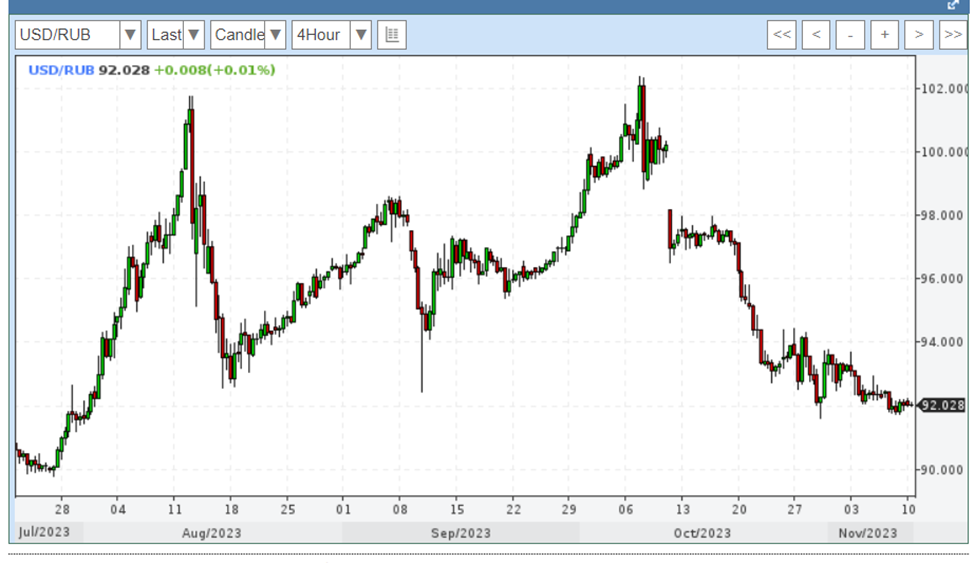The height and width of the screenshot is (563, 974).
Task: Click the 20 date tick on time axis
Action: coord(739,510)
